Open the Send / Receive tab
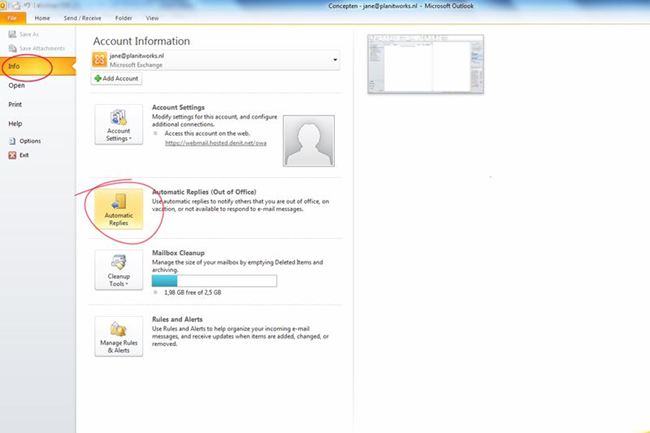The image size is (650, 433). coord(82,18)
